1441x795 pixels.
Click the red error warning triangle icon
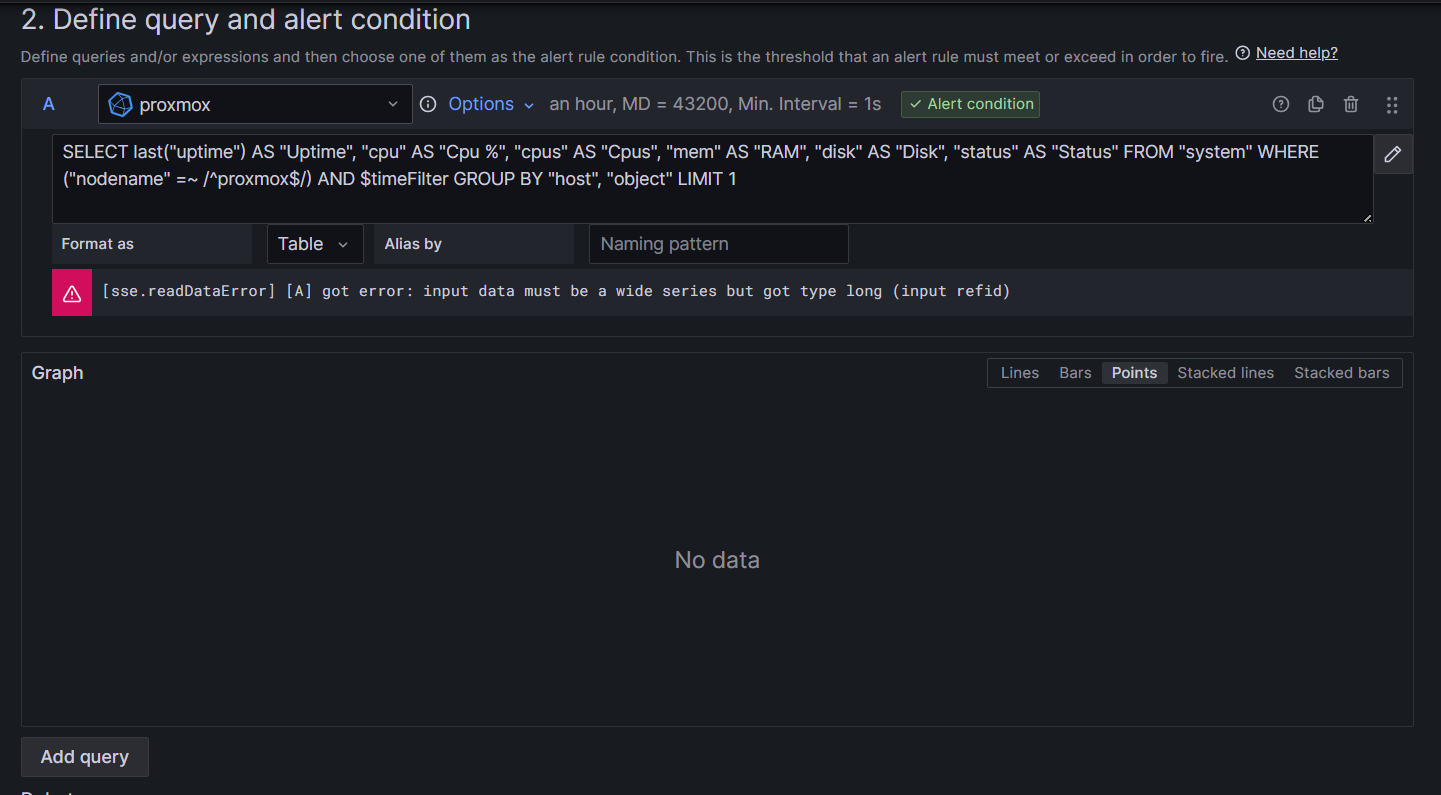tap(72, 293)
